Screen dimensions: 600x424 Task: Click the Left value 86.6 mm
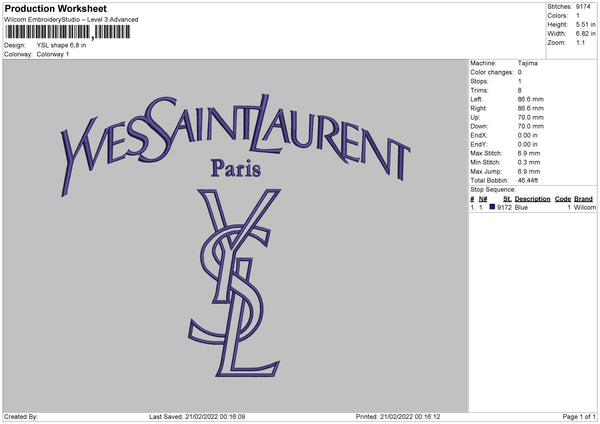(531, 99)
